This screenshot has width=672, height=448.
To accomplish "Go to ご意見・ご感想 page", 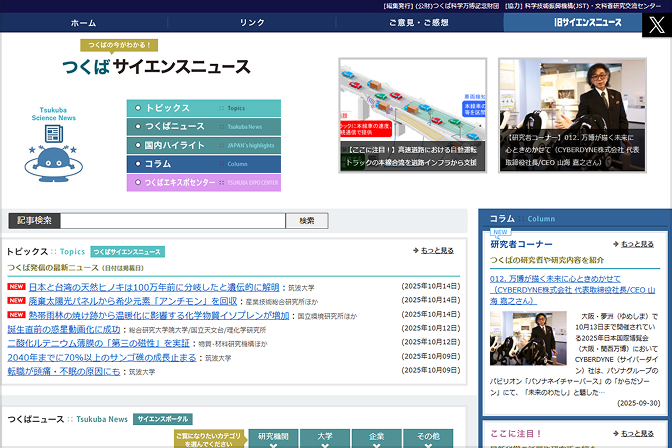I will (420, 22).
